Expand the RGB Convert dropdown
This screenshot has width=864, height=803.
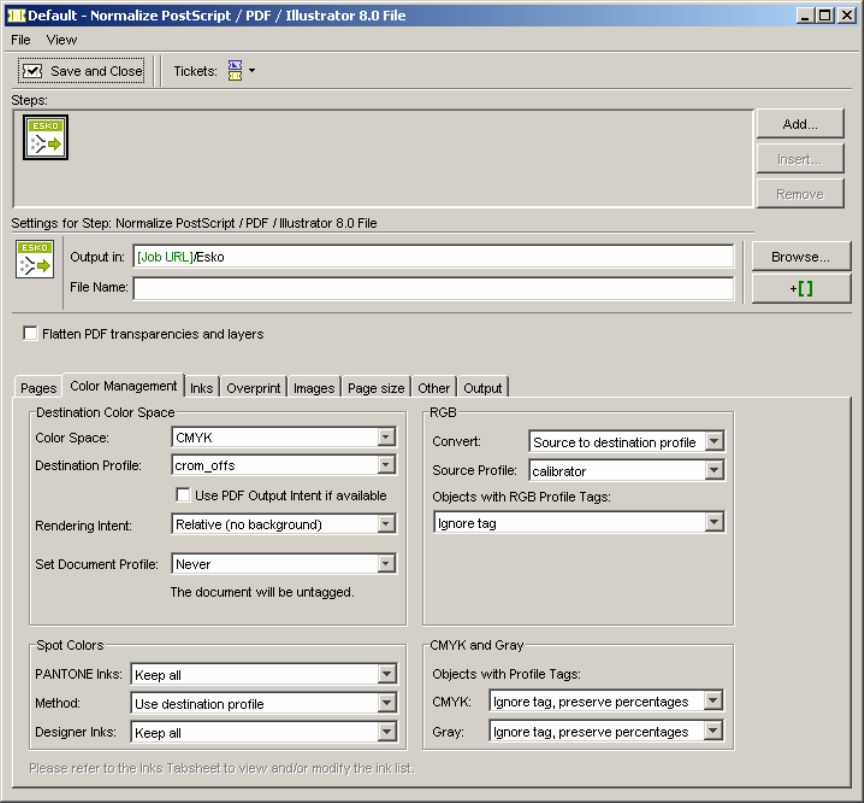pyautogui.click(x=714, y=441)
